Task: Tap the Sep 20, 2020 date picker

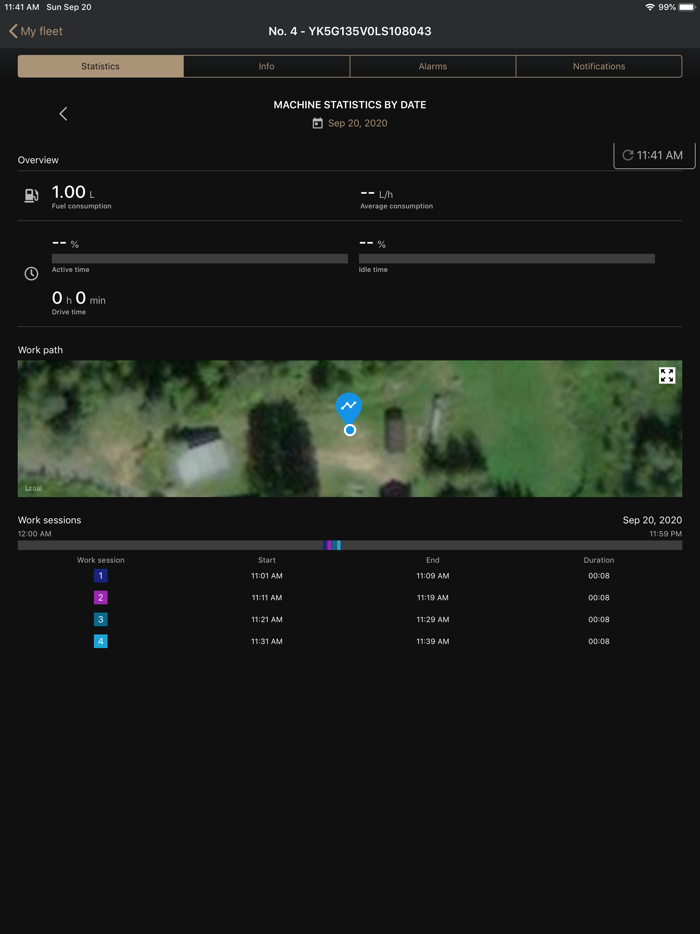Action: [357, 123]
